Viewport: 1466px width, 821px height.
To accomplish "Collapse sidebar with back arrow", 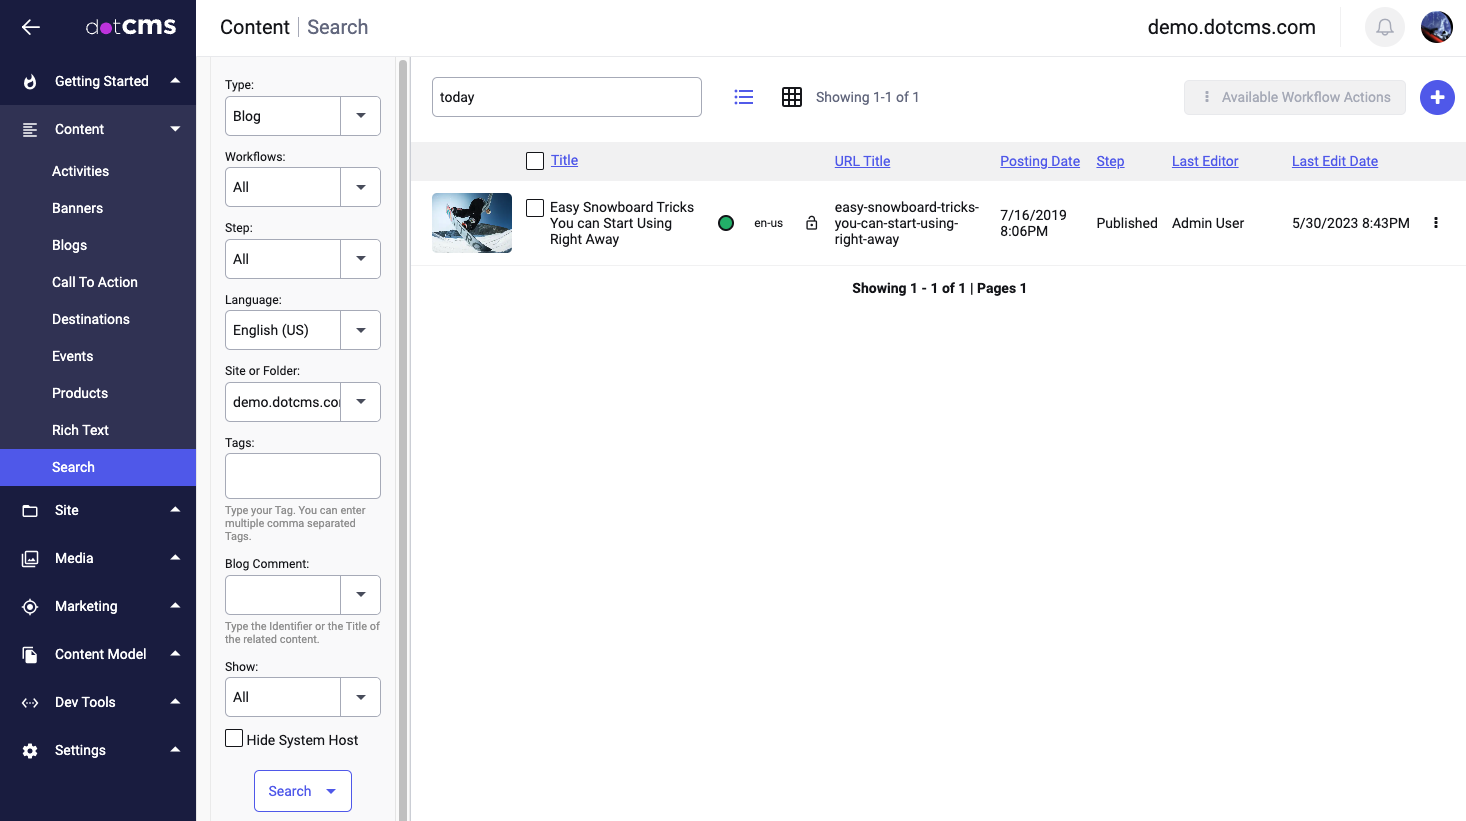I will coord(31,27).
